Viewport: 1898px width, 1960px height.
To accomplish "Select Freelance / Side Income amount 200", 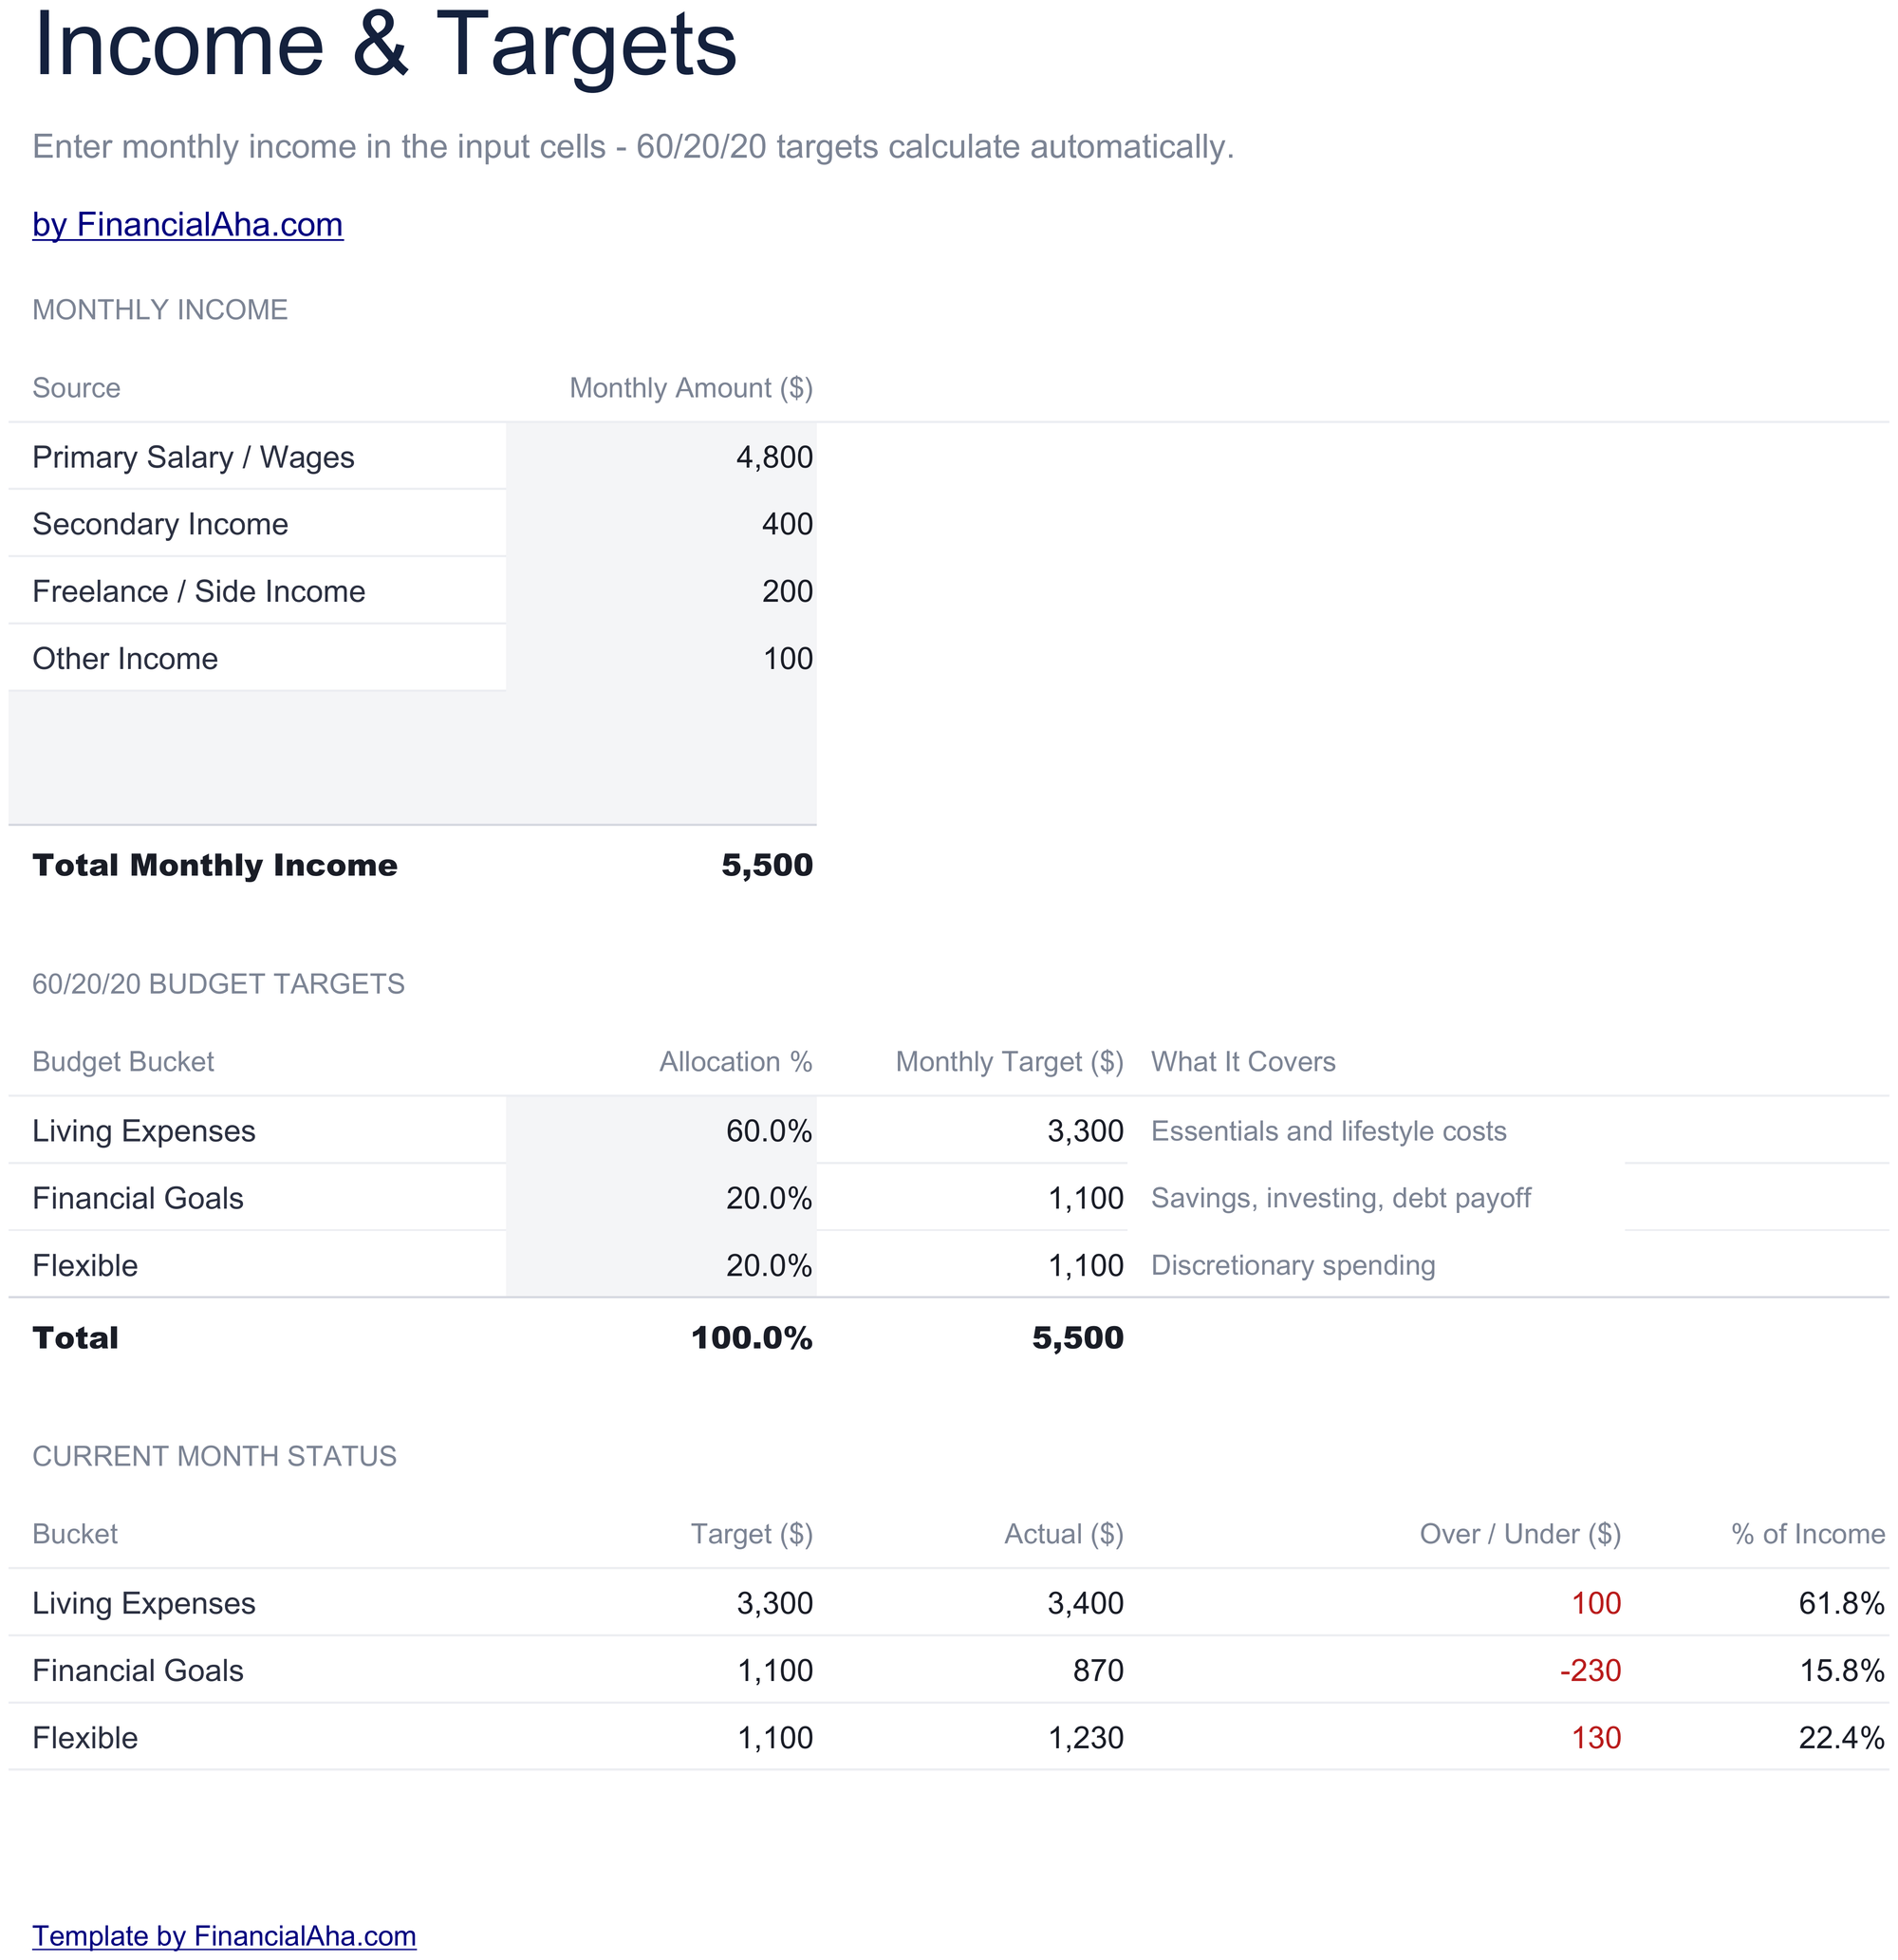I will 661,591.
